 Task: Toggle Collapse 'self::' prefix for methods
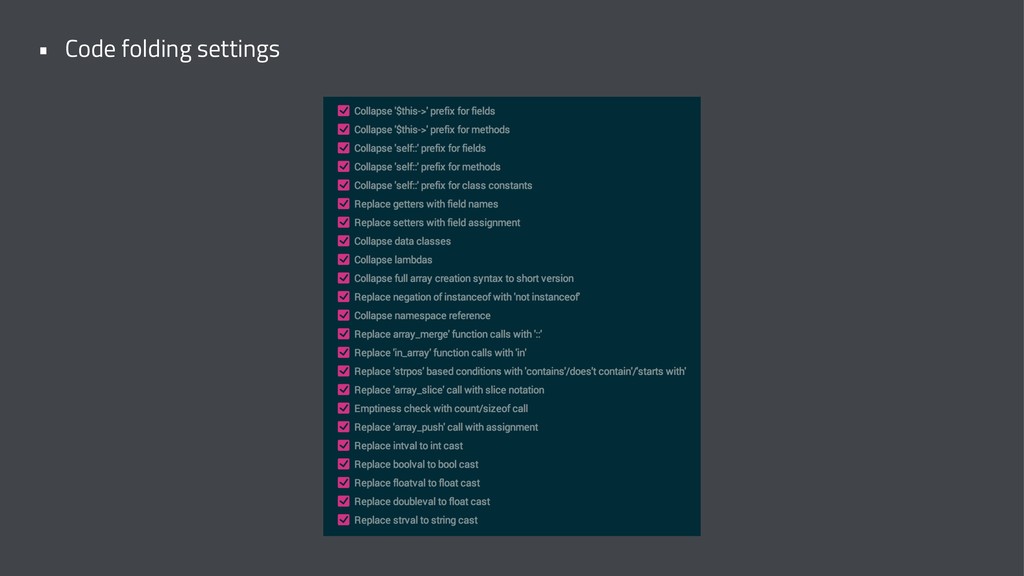[344, 167]
